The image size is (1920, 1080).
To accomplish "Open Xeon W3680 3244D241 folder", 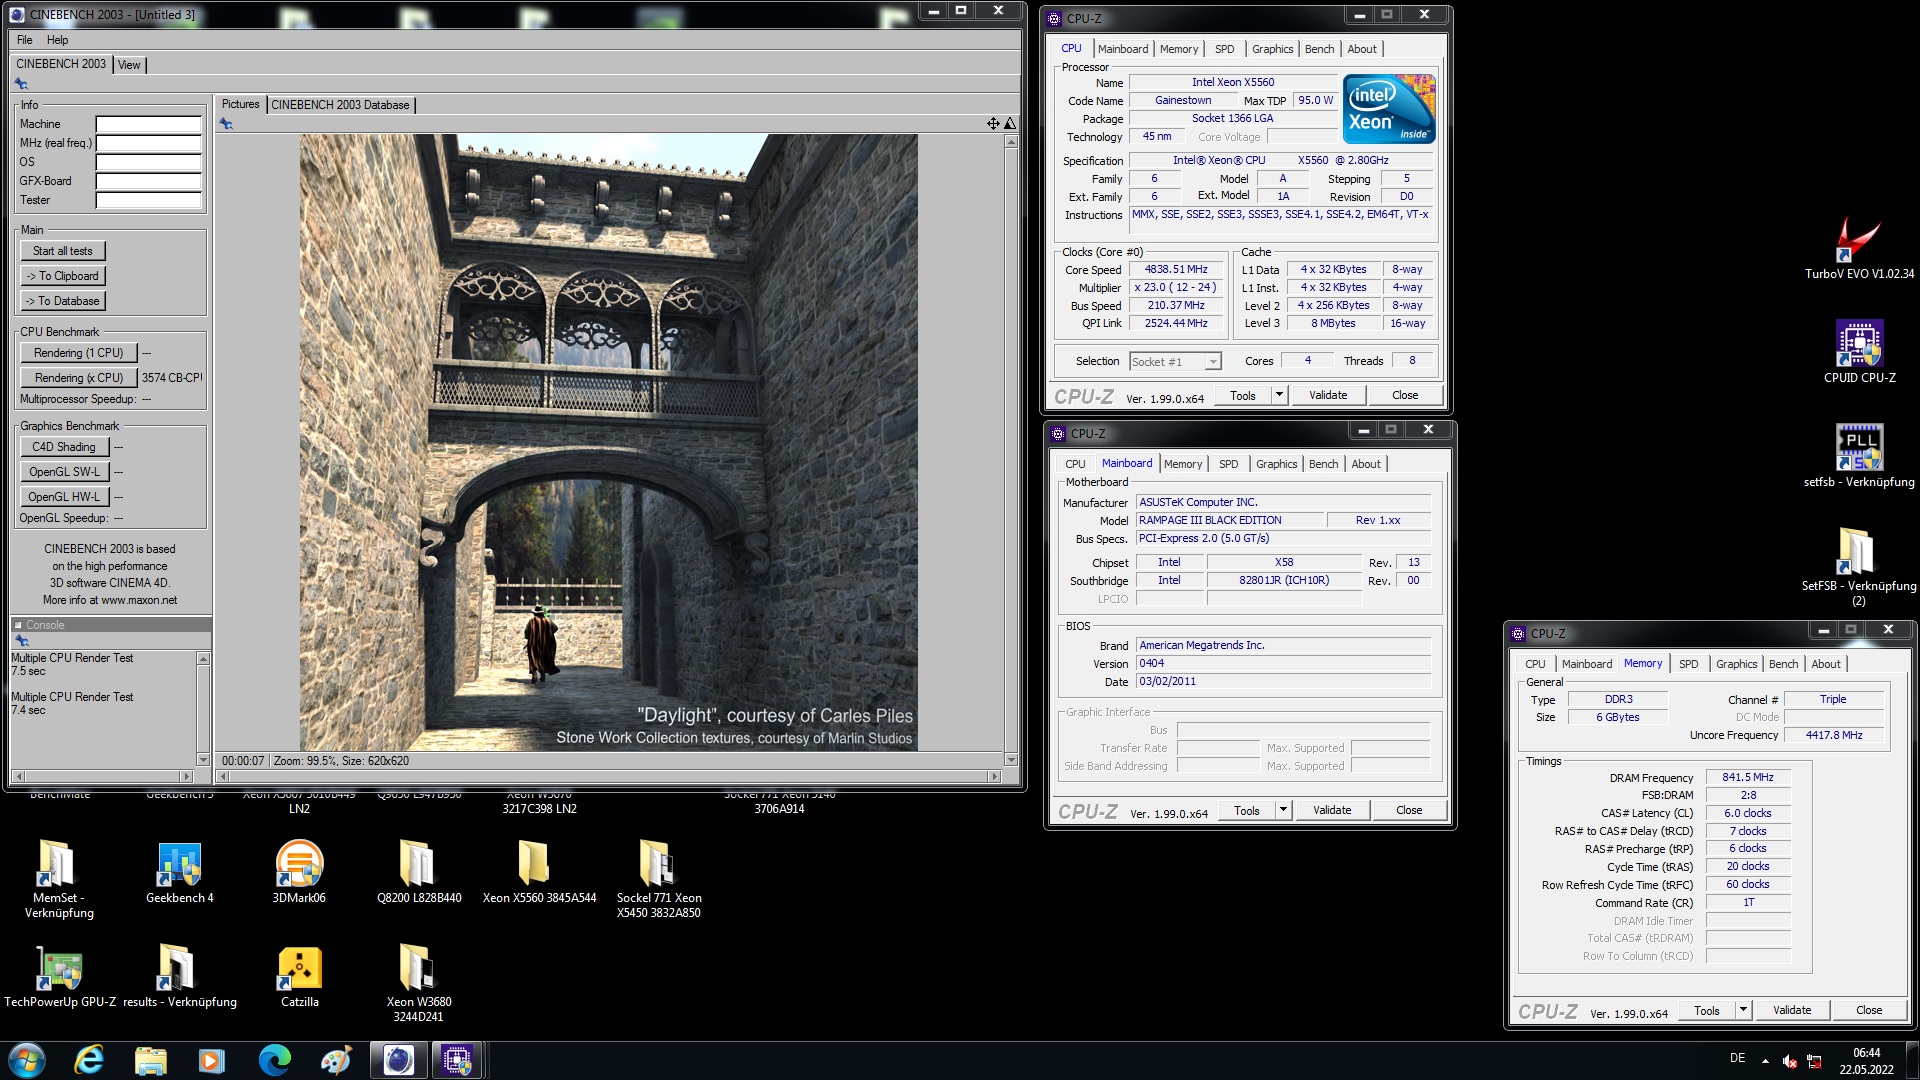I will pyautogui.click(x=418, y=983).
